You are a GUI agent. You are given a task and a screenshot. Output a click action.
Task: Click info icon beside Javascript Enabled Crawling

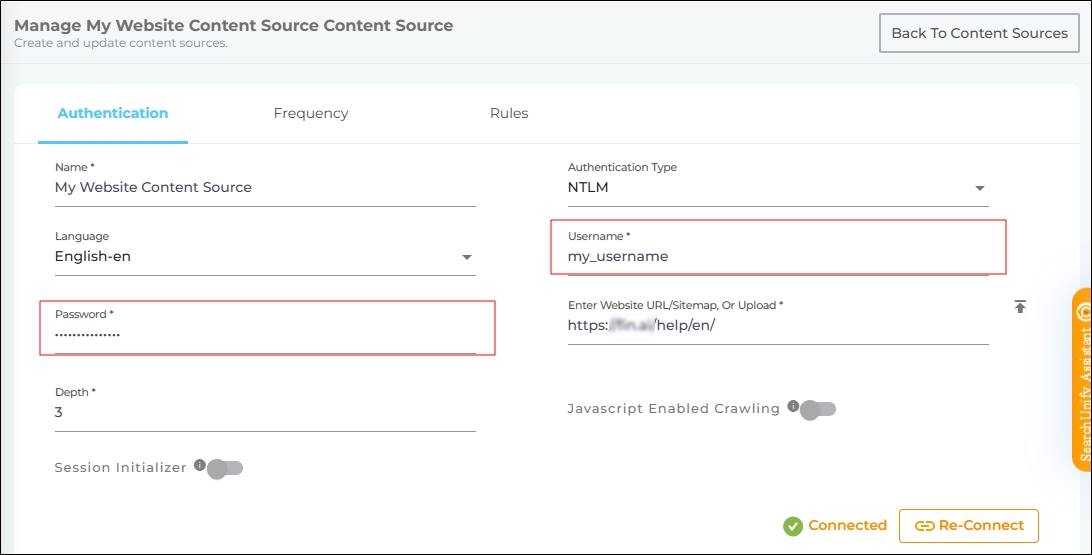point(793,406)
